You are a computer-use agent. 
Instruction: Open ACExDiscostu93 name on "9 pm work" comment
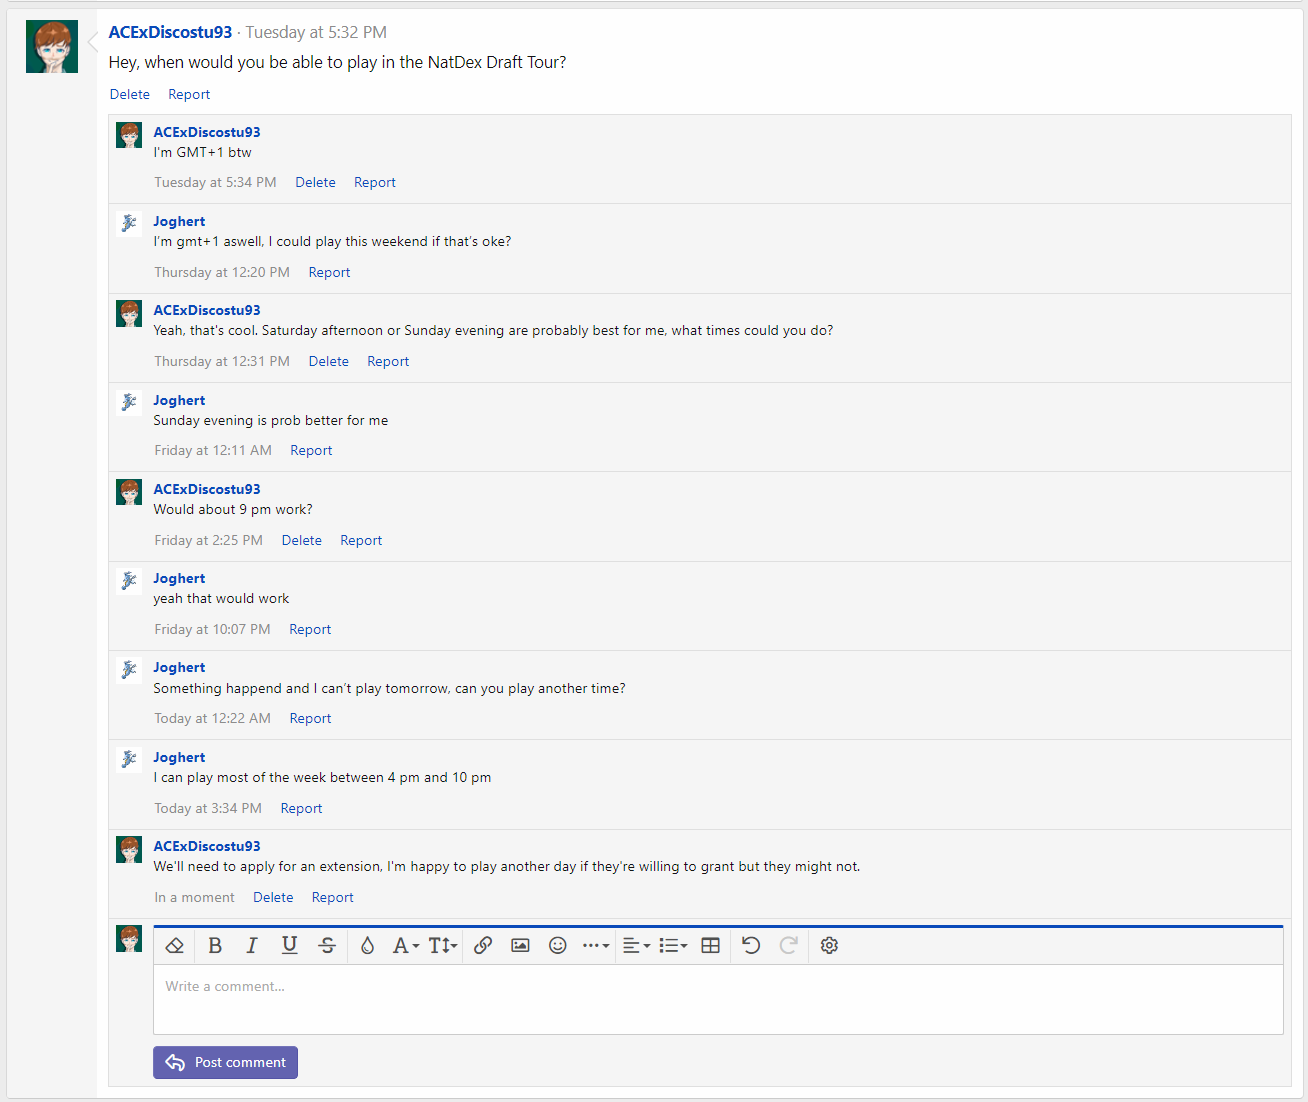point(207,489)
